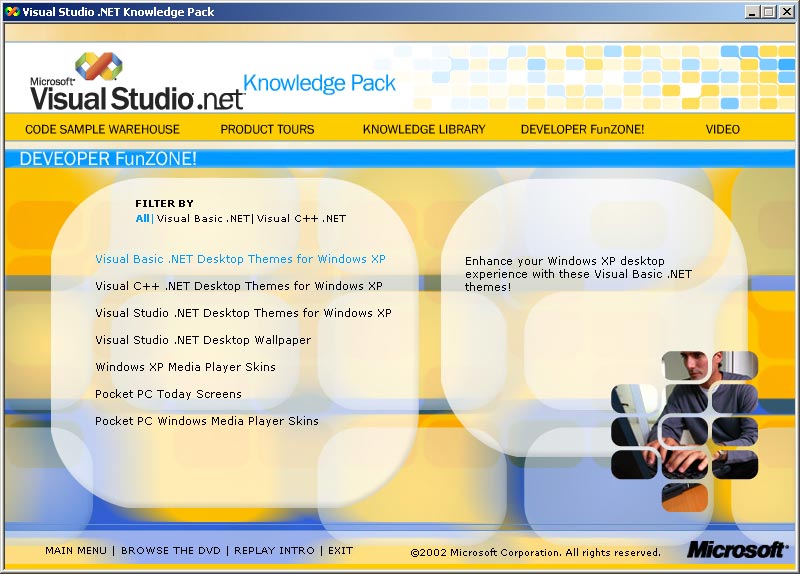Filter the list by All
The image size is (800, 574).
142,218
